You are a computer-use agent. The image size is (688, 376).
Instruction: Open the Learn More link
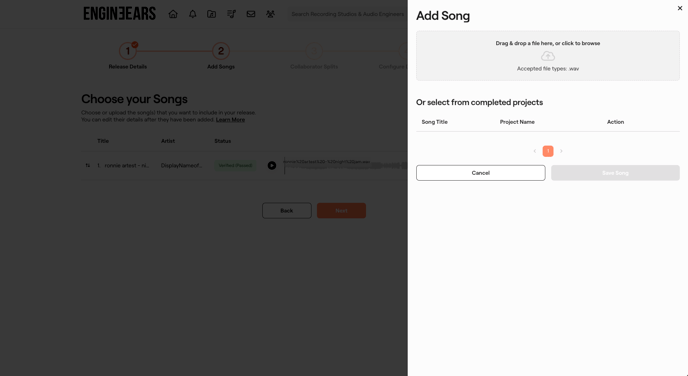pos(230,120)
